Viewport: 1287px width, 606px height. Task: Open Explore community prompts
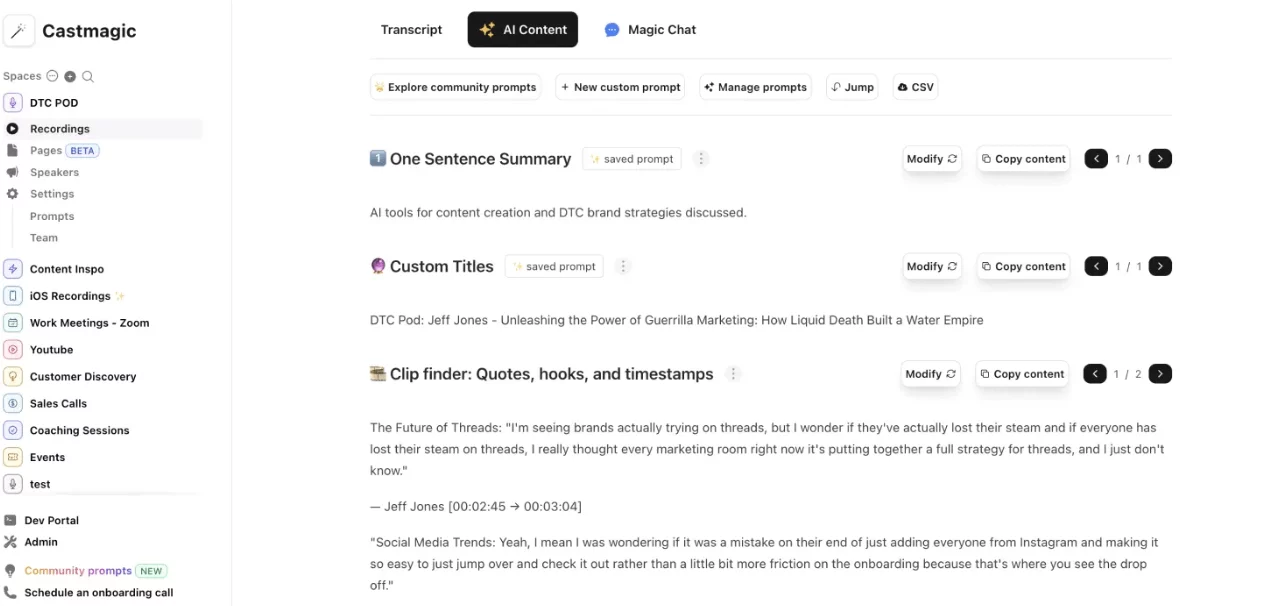[455, 87]
